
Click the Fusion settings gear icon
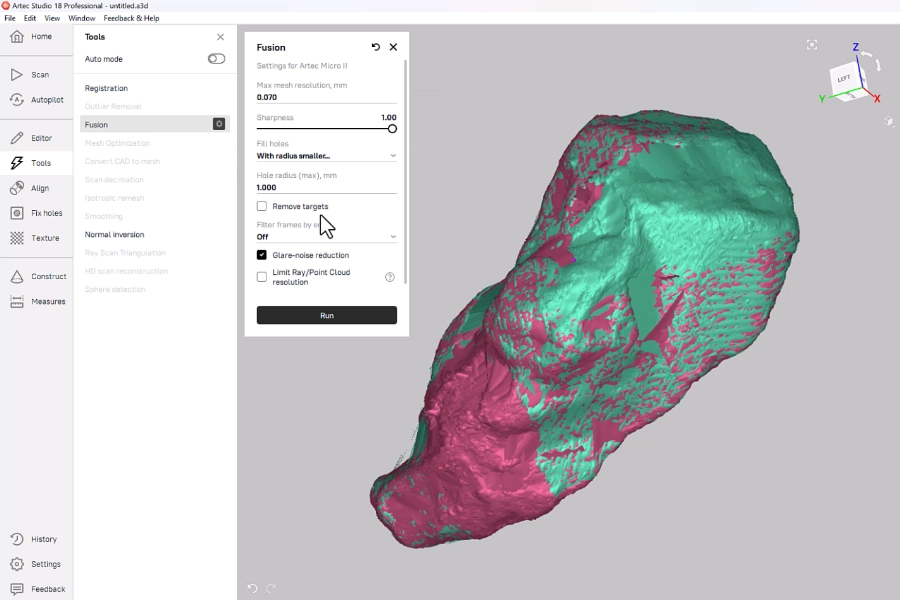(x=219, y=124)
